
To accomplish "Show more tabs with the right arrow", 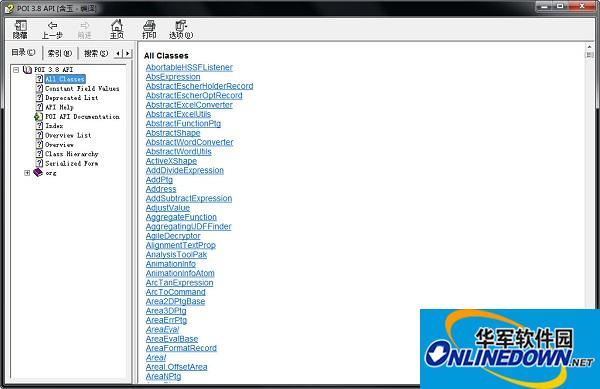I will coord(128,53).
